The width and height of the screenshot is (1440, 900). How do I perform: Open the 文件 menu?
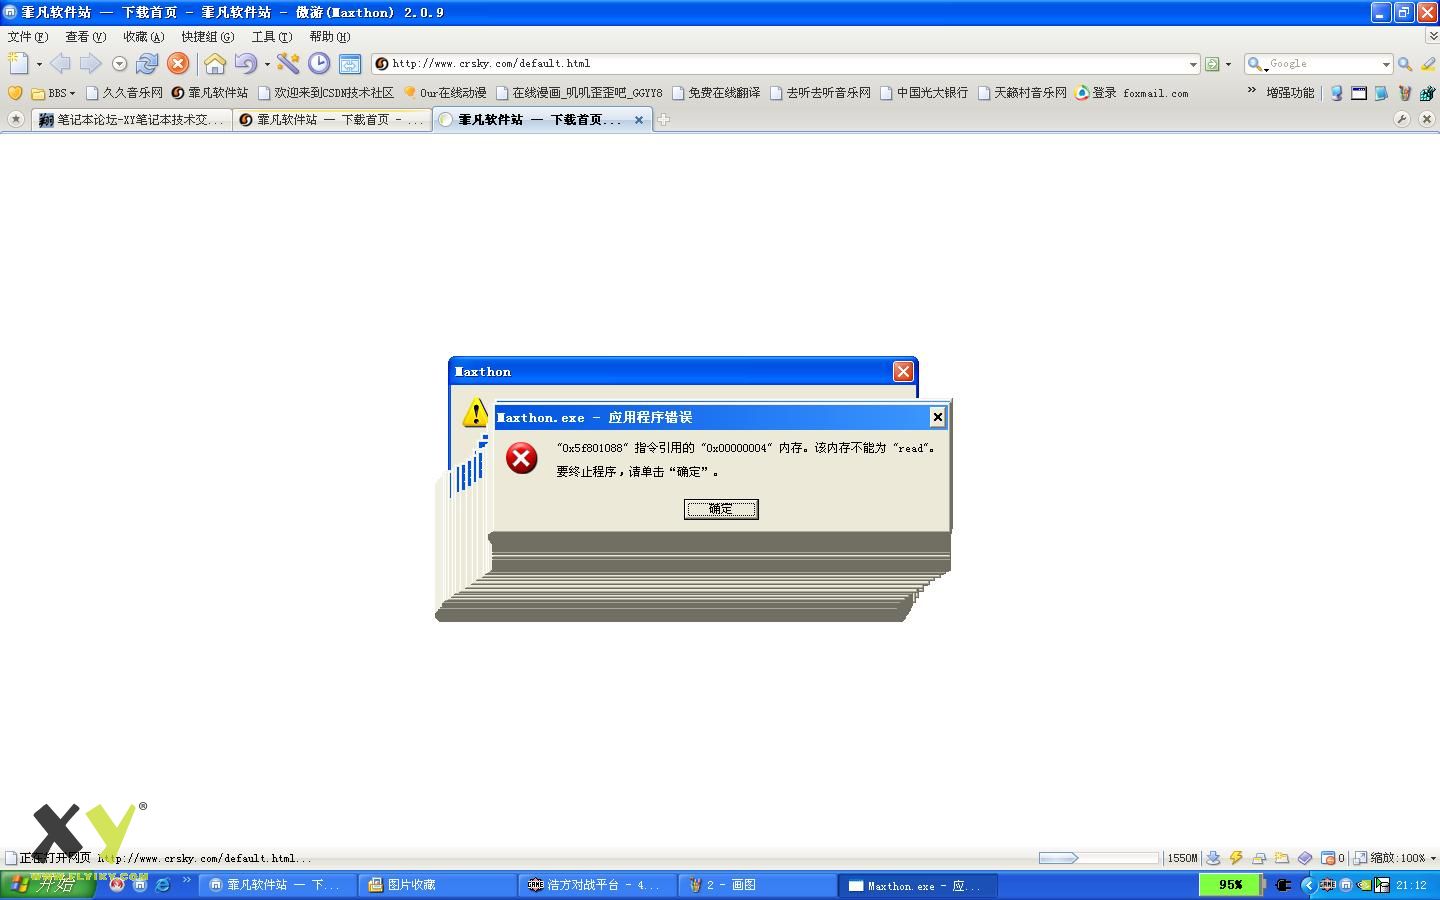(x=27, y=37)
